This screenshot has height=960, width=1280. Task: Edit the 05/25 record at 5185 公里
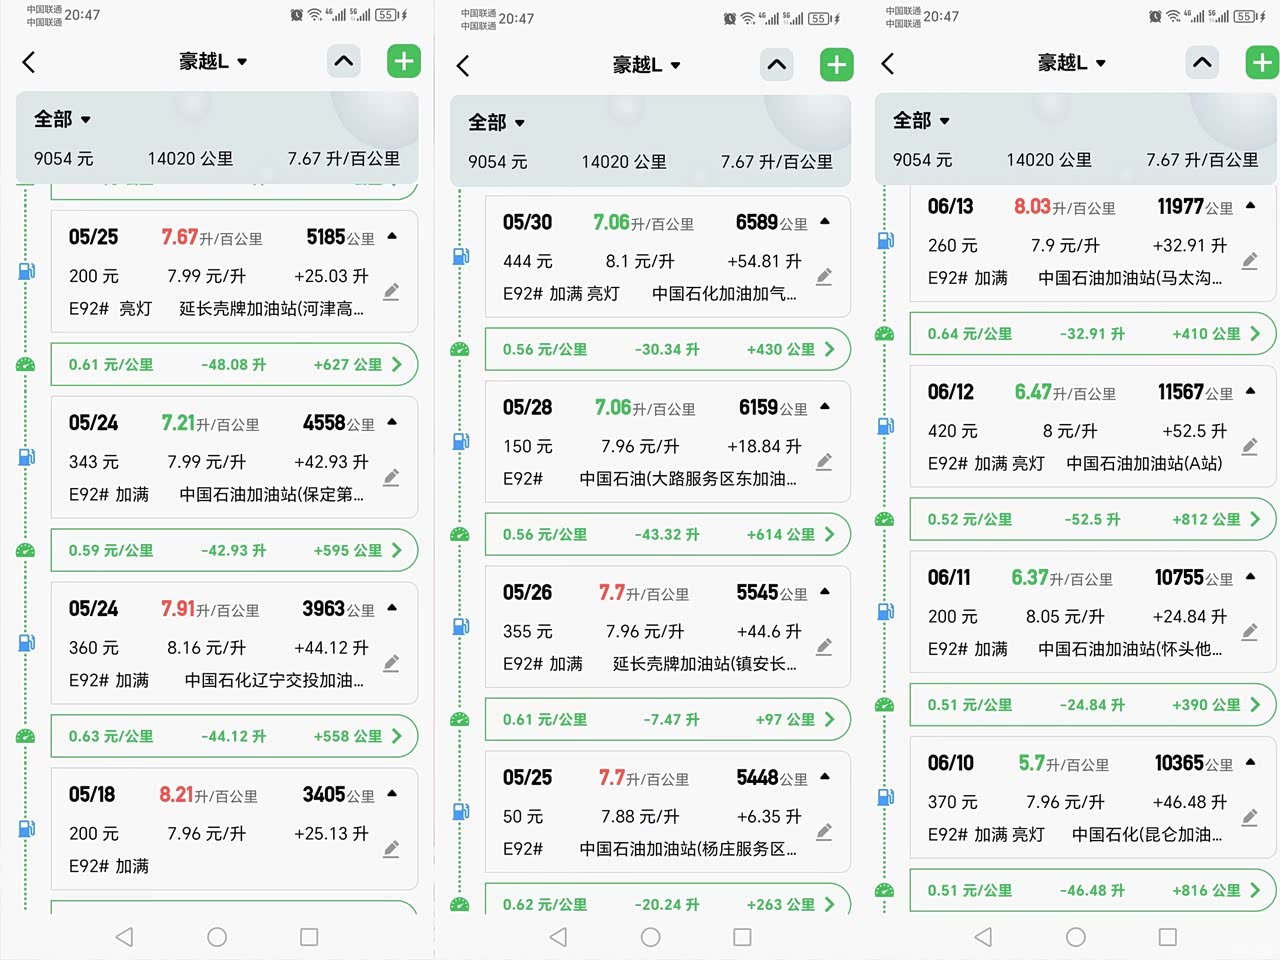tap(391, 292)
